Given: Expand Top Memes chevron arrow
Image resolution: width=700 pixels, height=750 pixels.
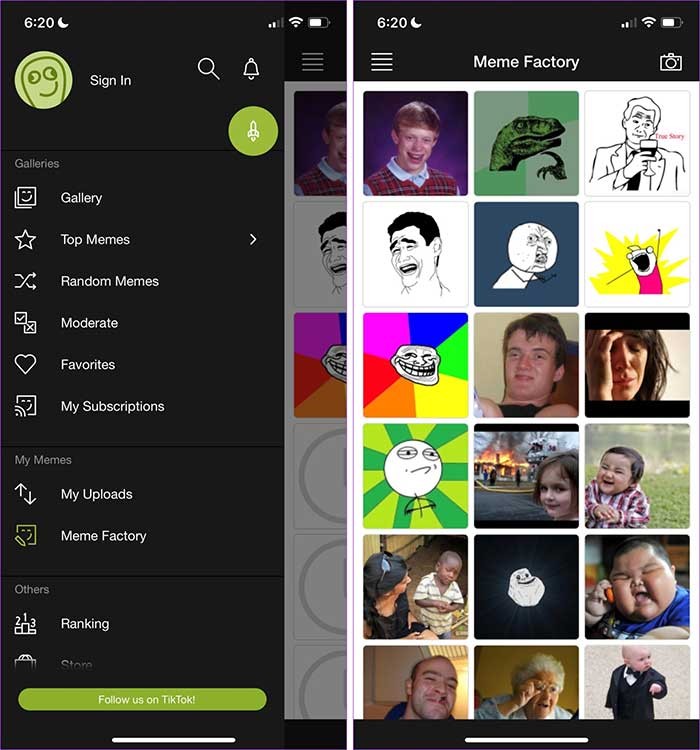Looking at the screenshot, I should (x=253, y=240).
